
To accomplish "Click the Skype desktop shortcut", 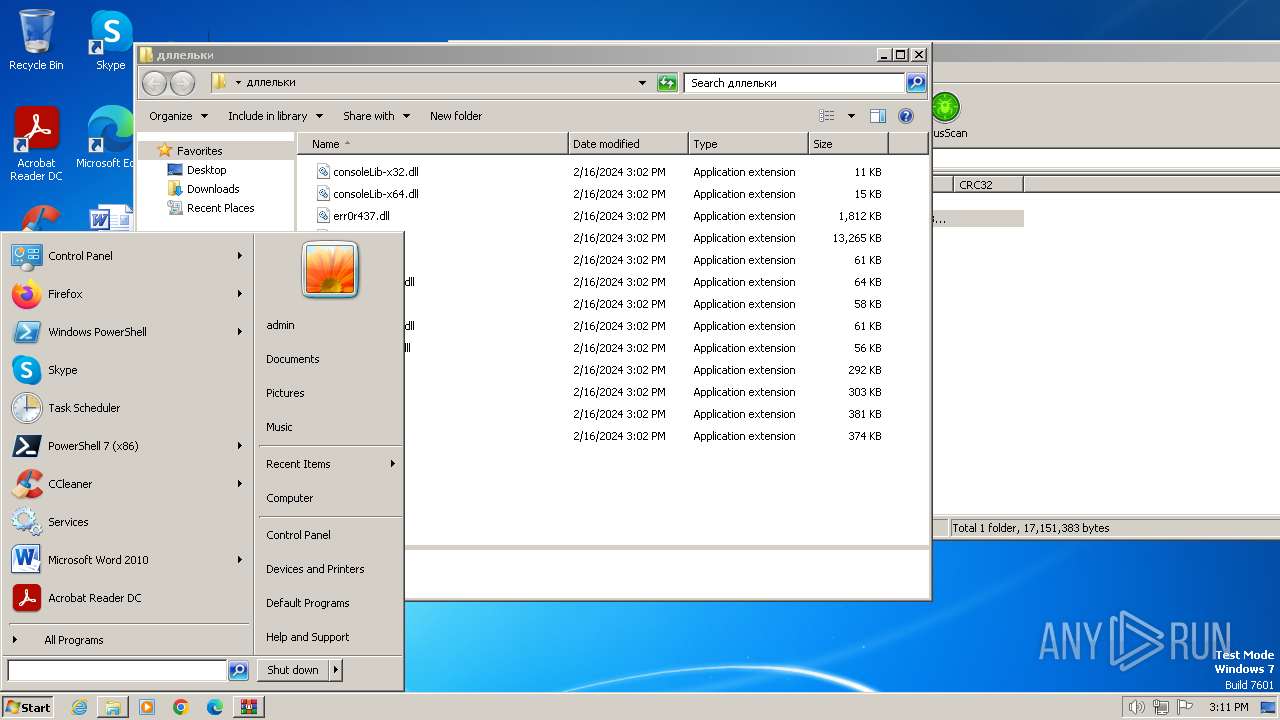I will coord(110,41).
